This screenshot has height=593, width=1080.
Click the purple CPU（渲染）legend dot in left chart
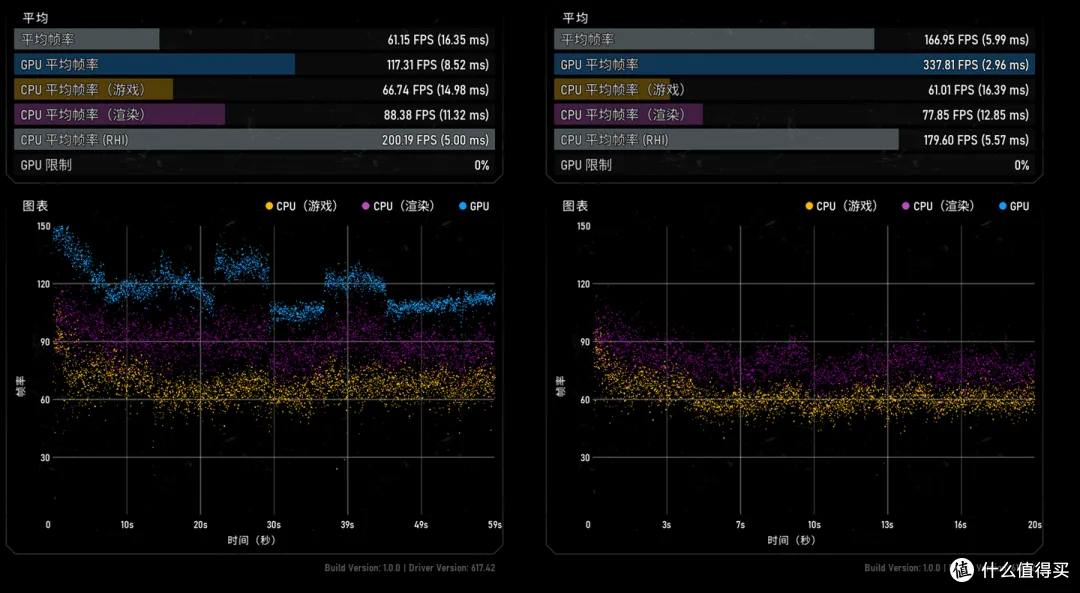pos(366,206)
